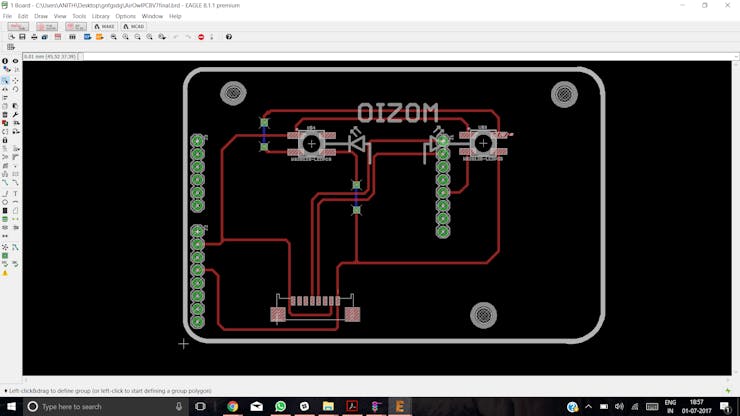Open the View menu
The width and height of the screenshot is (740, 416).
coord(60,16)
